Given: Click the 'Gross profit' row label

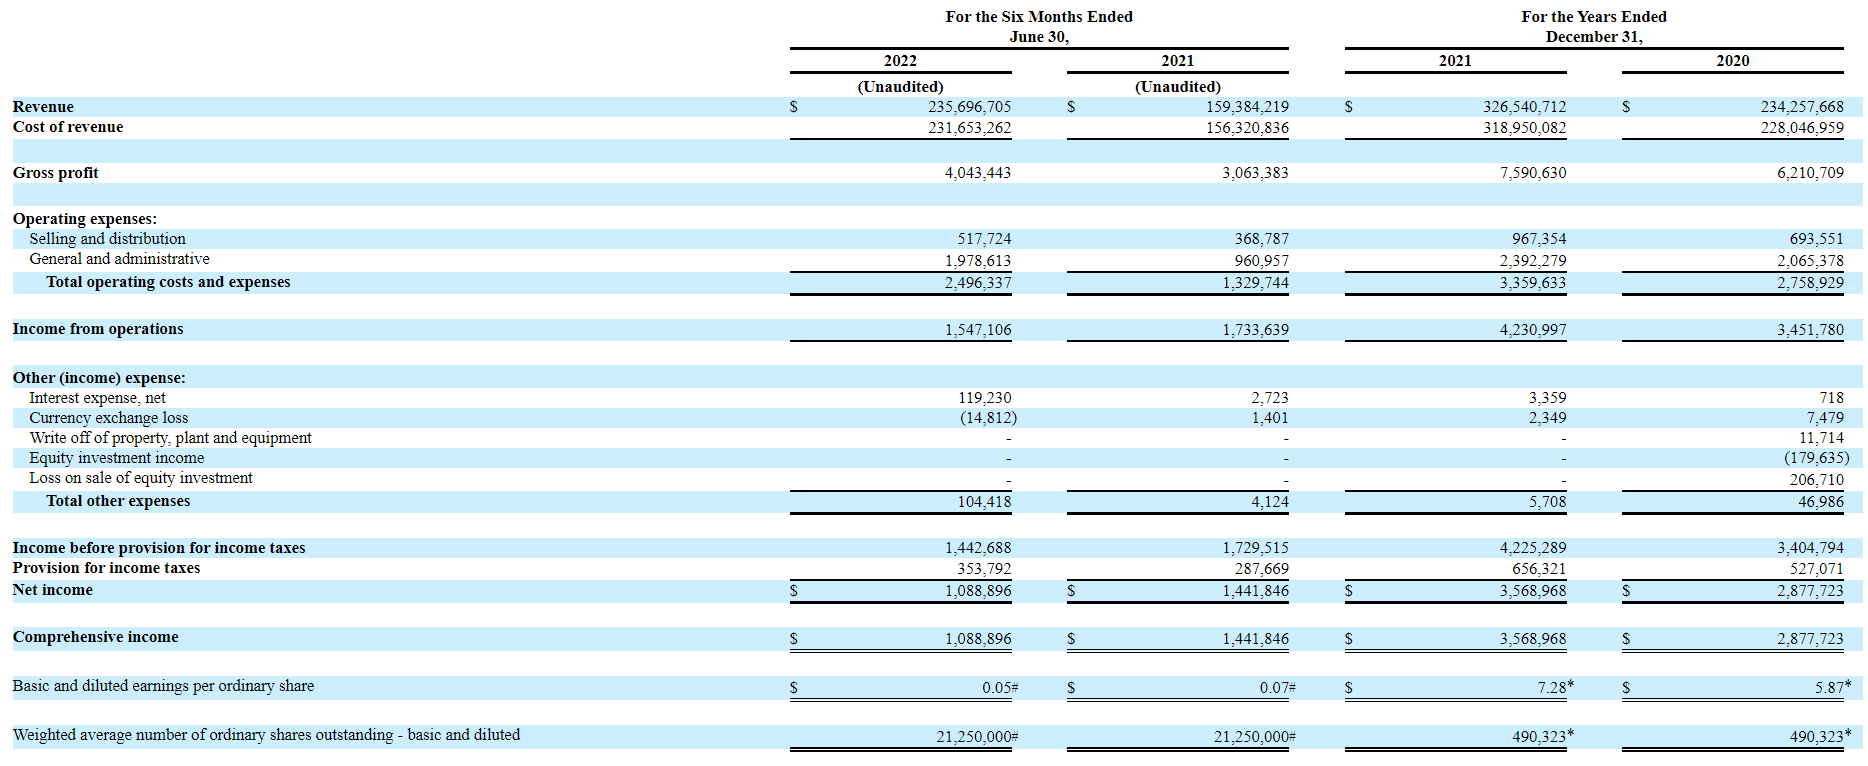Looking at the screenshot, I should 56,173.
